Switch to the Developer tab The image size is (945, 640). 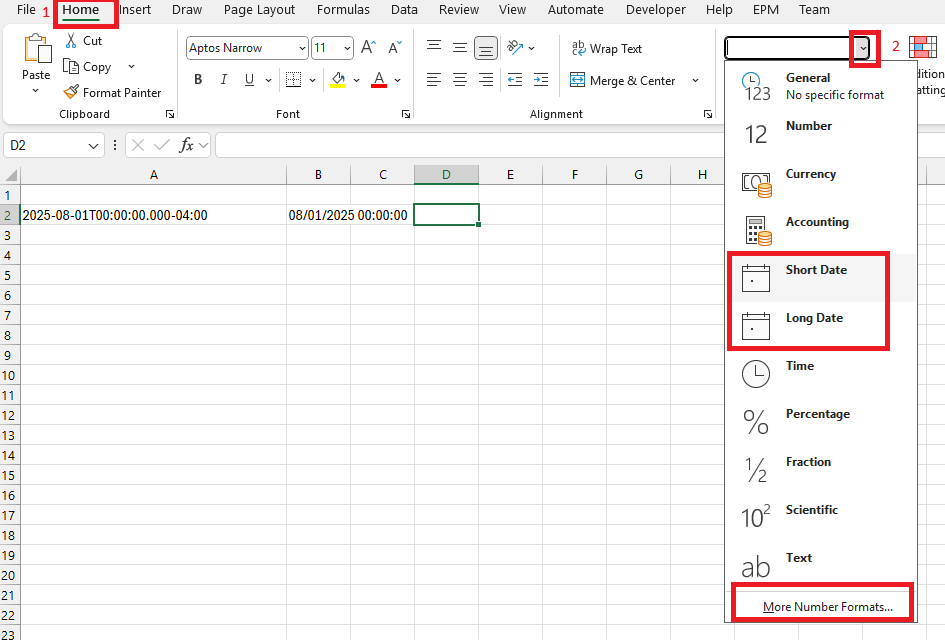point(656,10)
